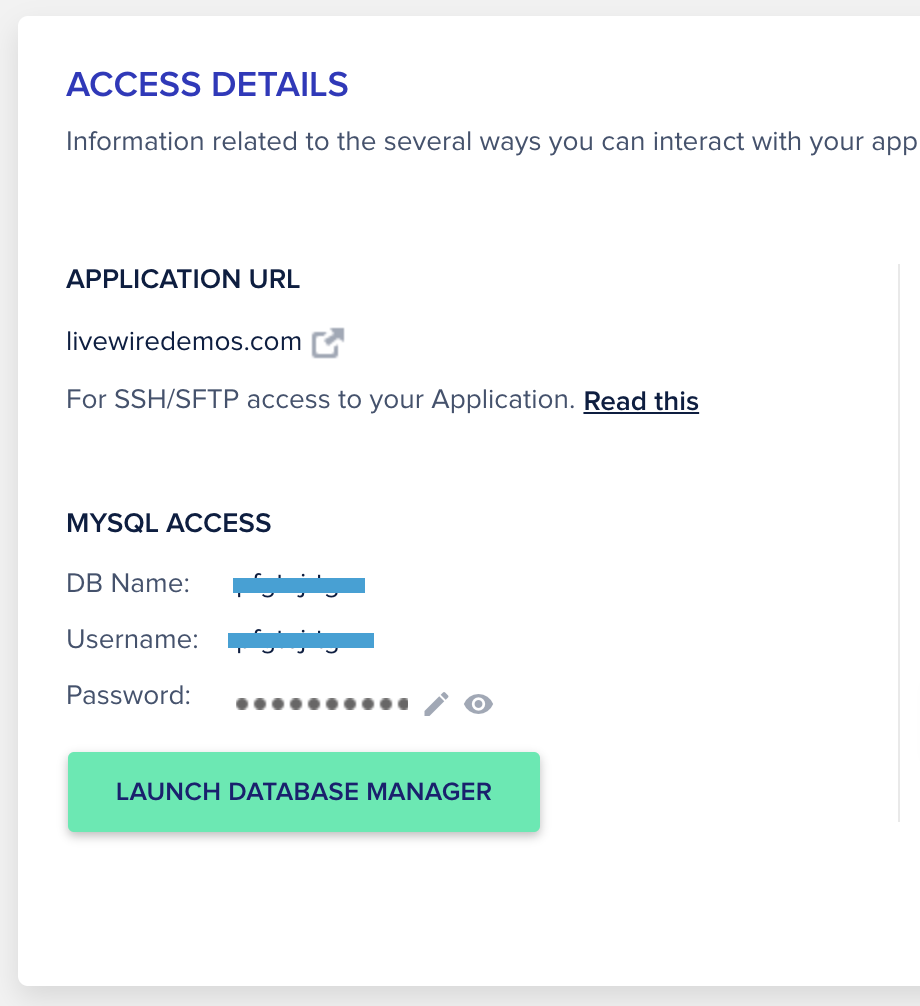Select the redacted Username value
Screen dimensions: 920x1006
click(301, 640)
